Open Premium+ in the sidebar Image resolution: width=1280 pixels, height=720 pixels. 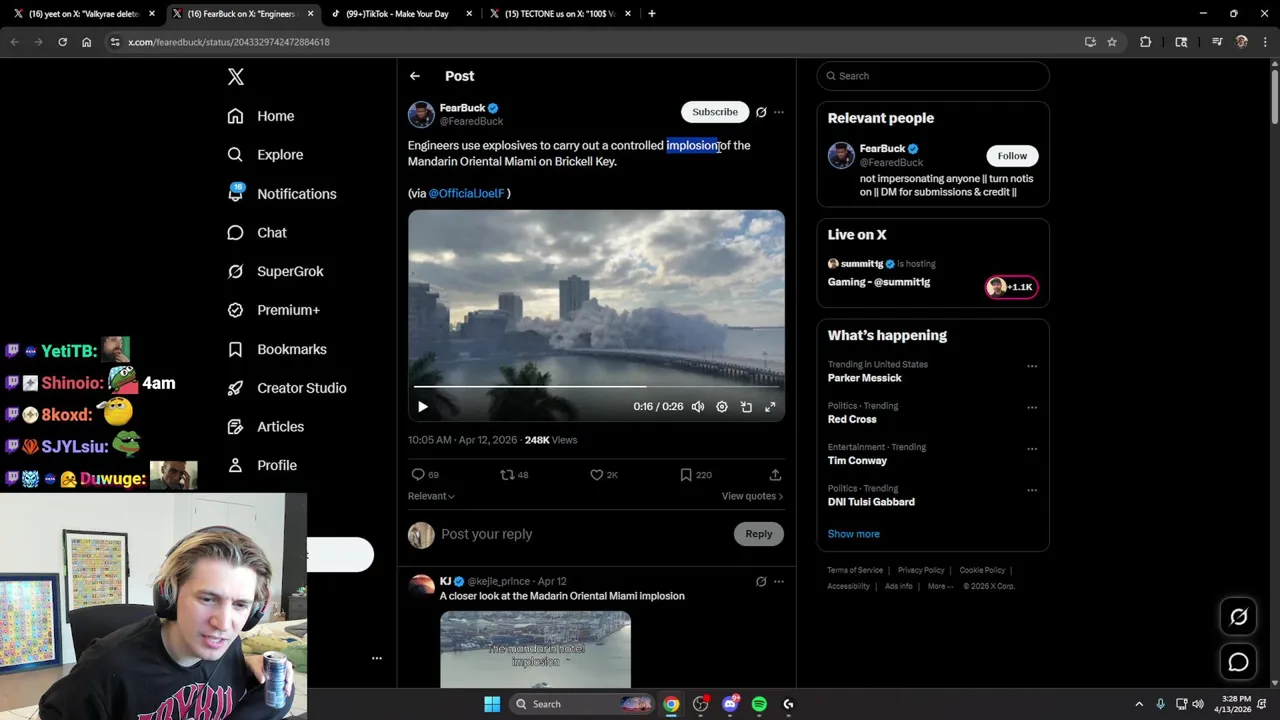click(x=273, y=310)
